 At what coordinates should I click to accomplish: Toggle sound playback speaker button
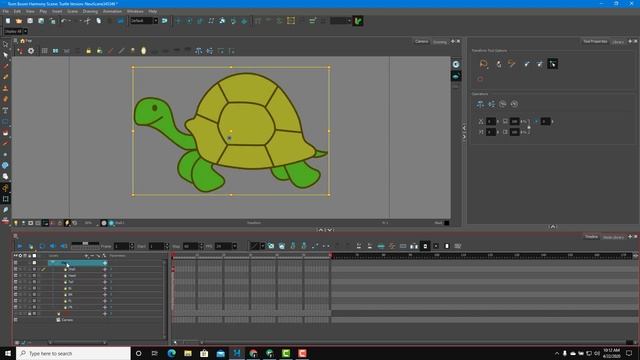tap(53, 246)
